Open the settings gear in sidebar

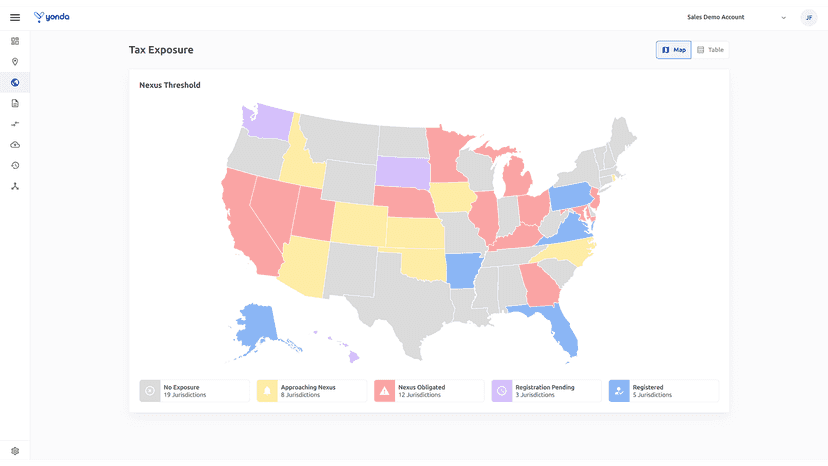[x=15, y=451]
